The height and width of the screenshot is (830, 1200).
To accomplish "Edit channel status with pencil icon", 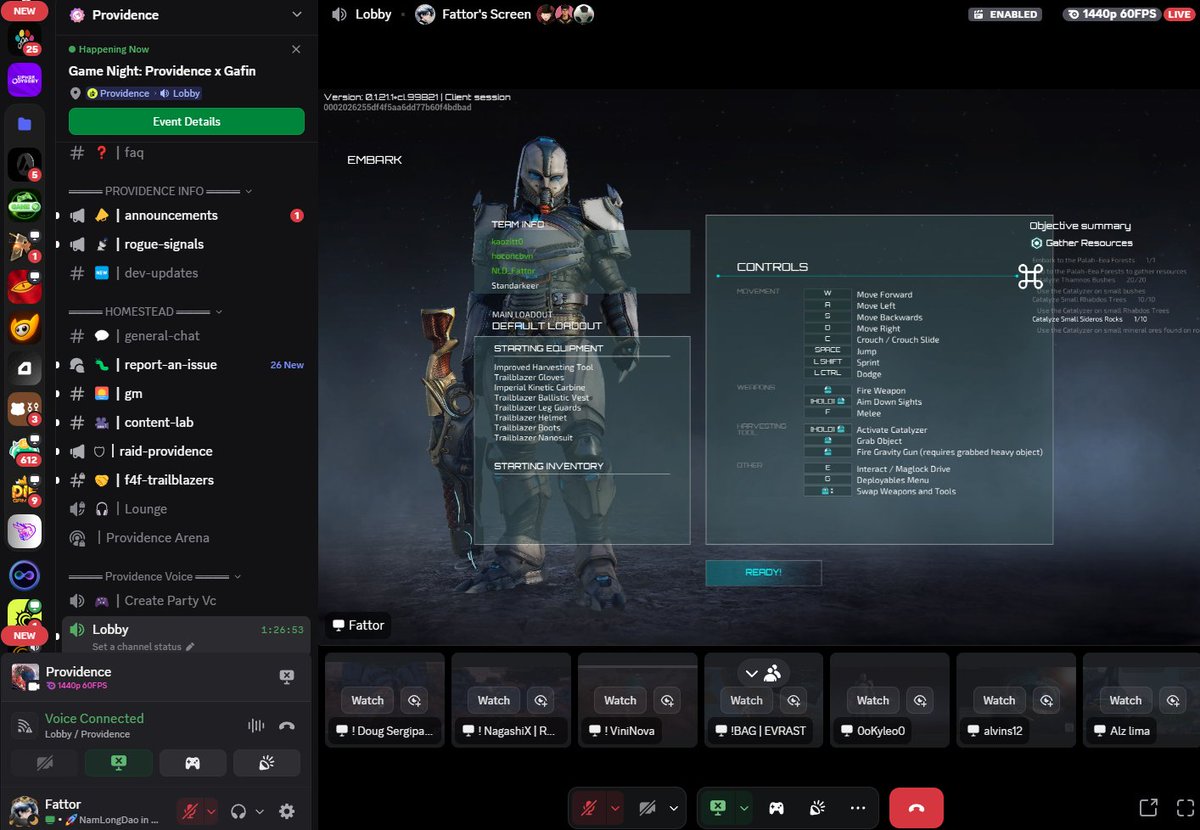I will 190,647.
